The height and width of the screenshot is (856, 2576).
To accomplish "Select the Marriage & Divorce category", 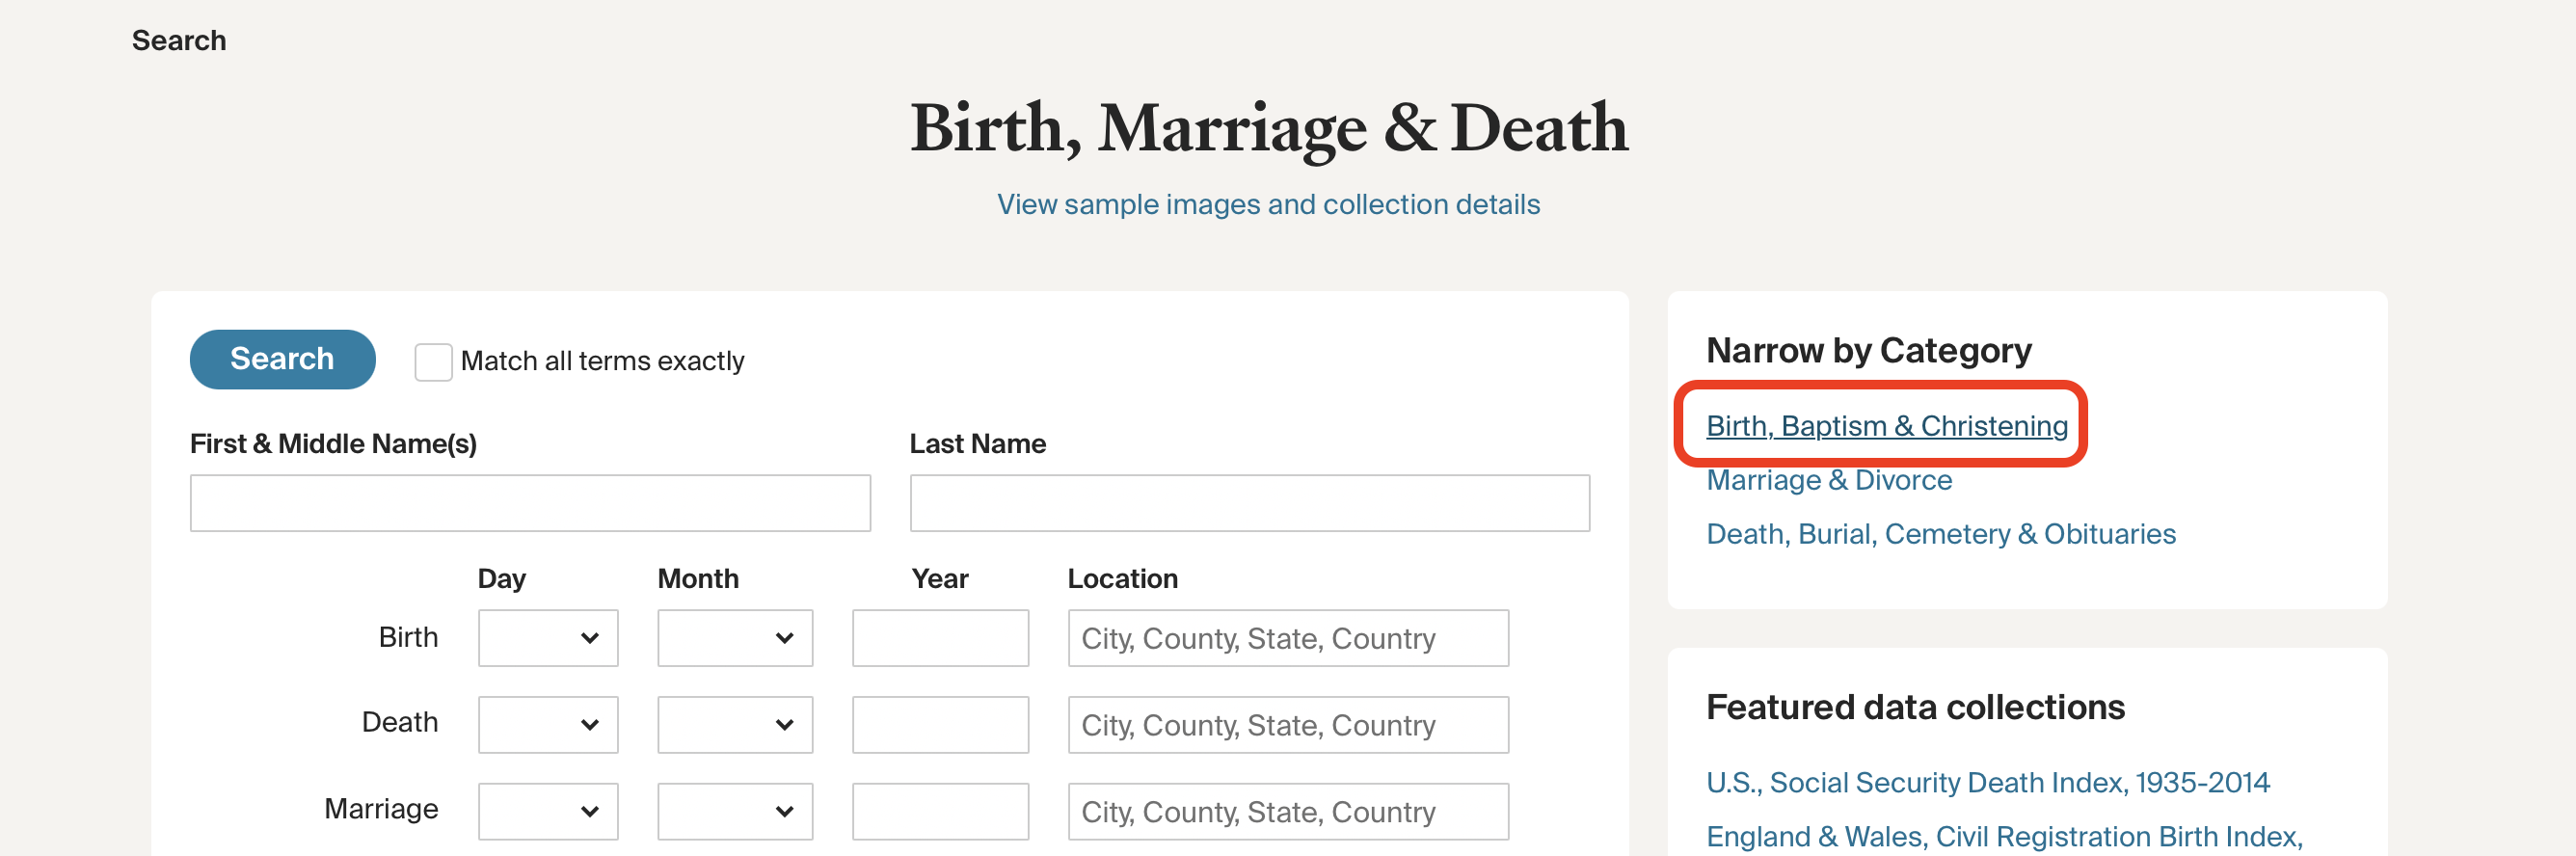I will coord(1829,480).
